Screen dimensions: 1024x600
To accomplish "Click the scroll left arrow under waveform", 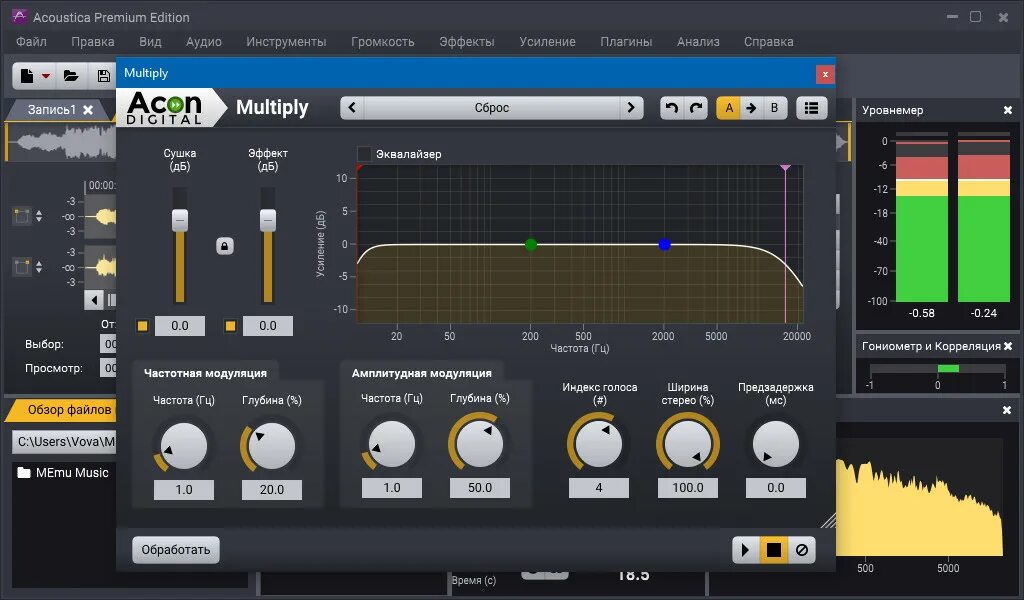I will point(95,300).
